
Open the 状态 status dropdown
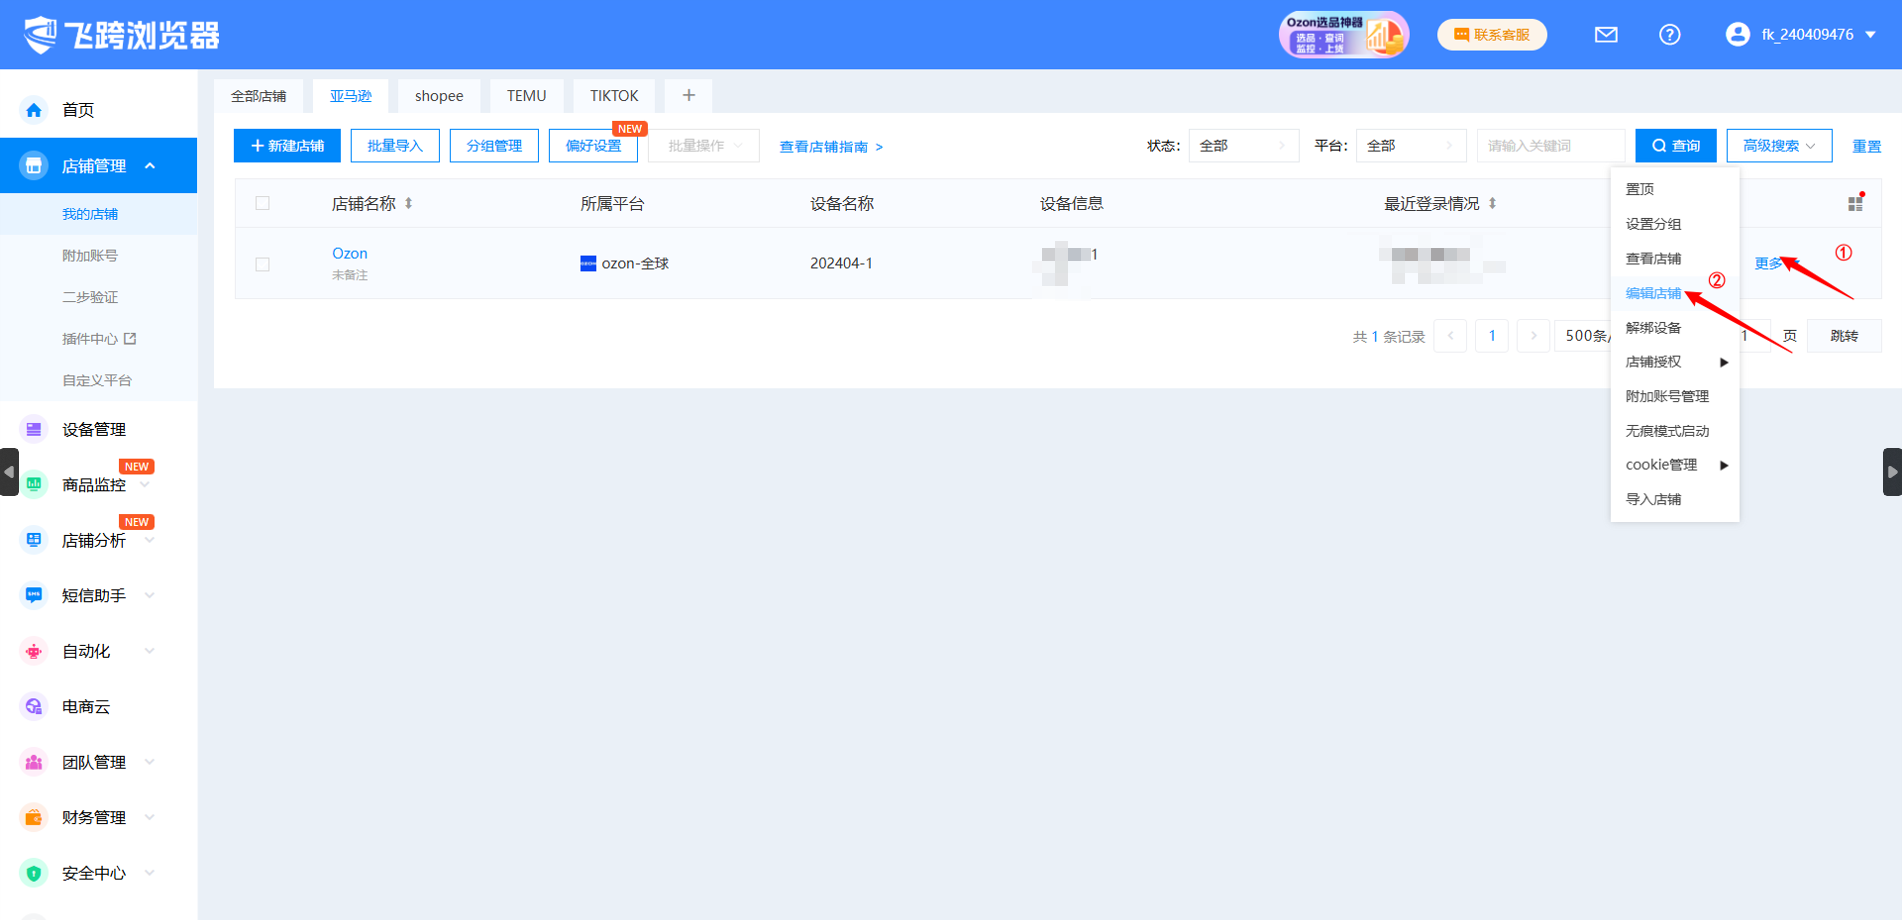point(1242,146)
